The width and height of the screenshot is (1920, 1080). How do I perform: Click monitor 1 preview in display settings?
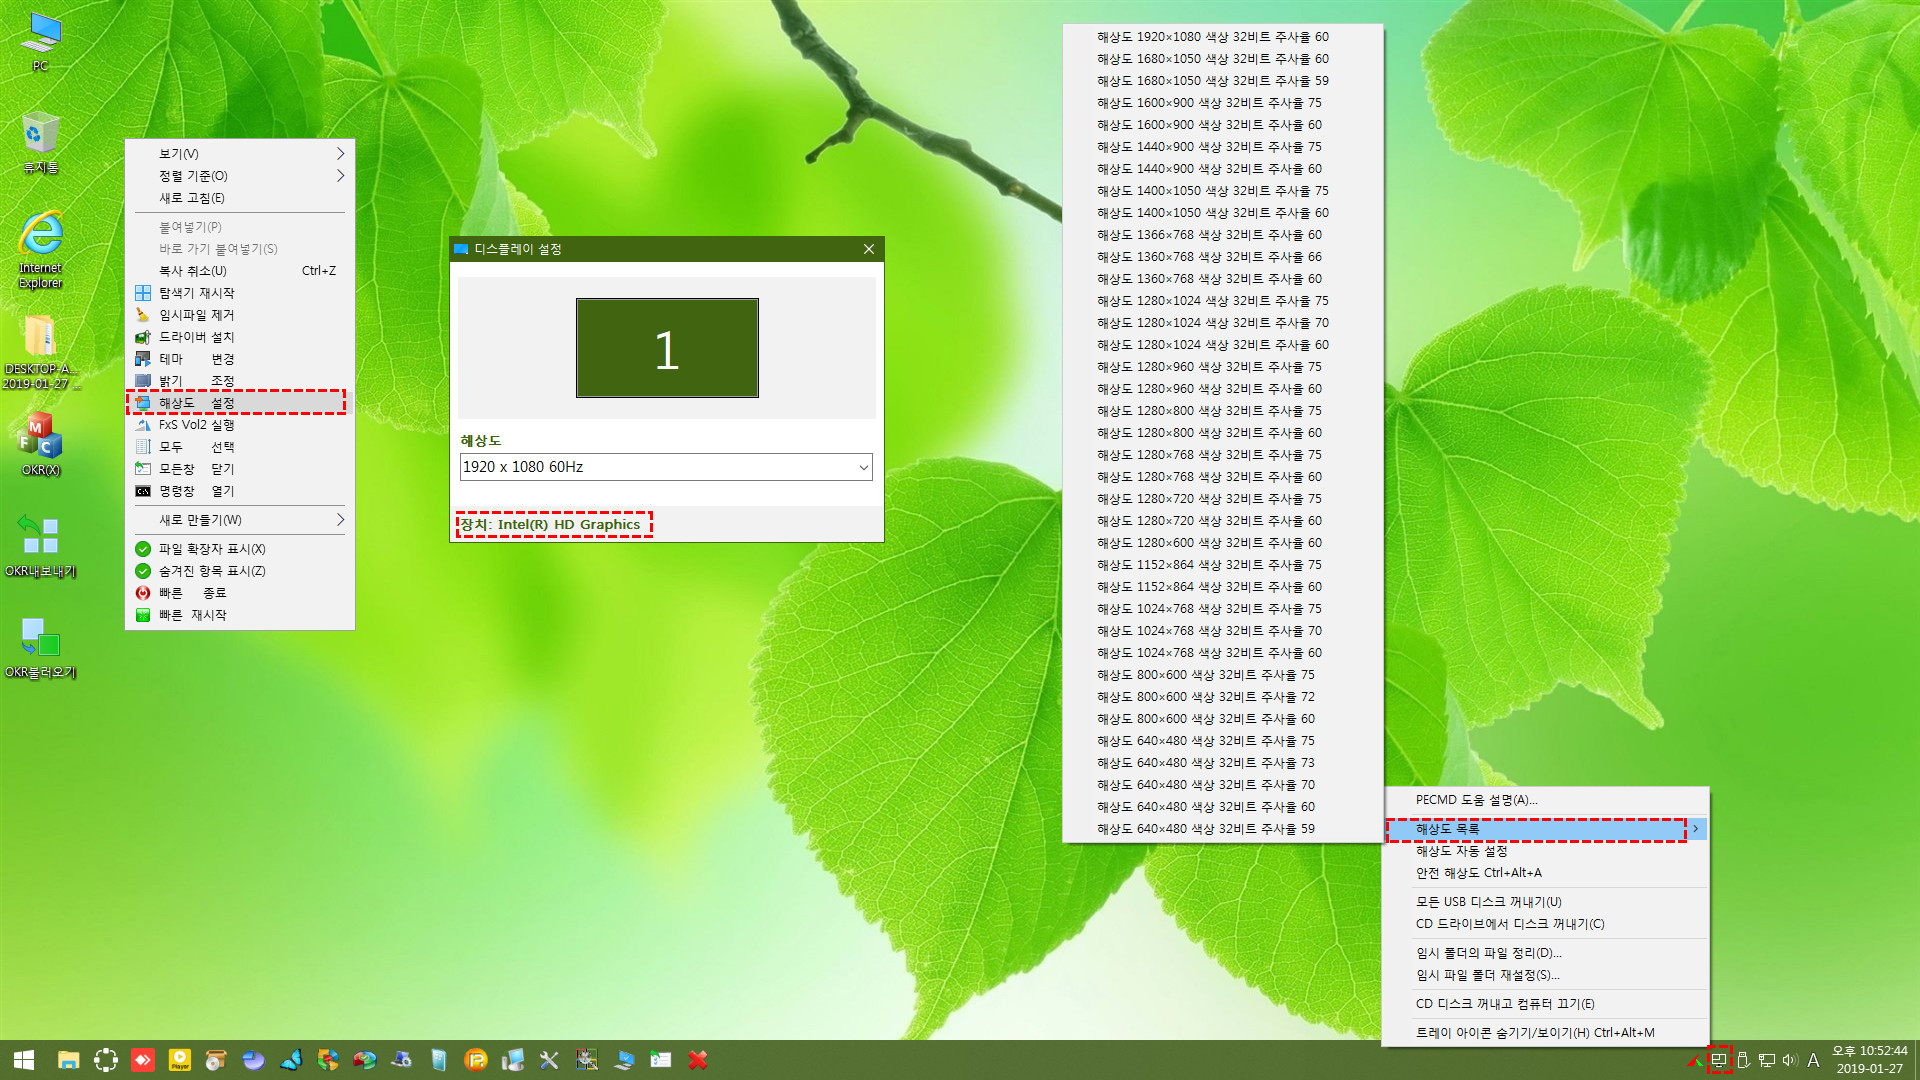click(x=667, y=348)
